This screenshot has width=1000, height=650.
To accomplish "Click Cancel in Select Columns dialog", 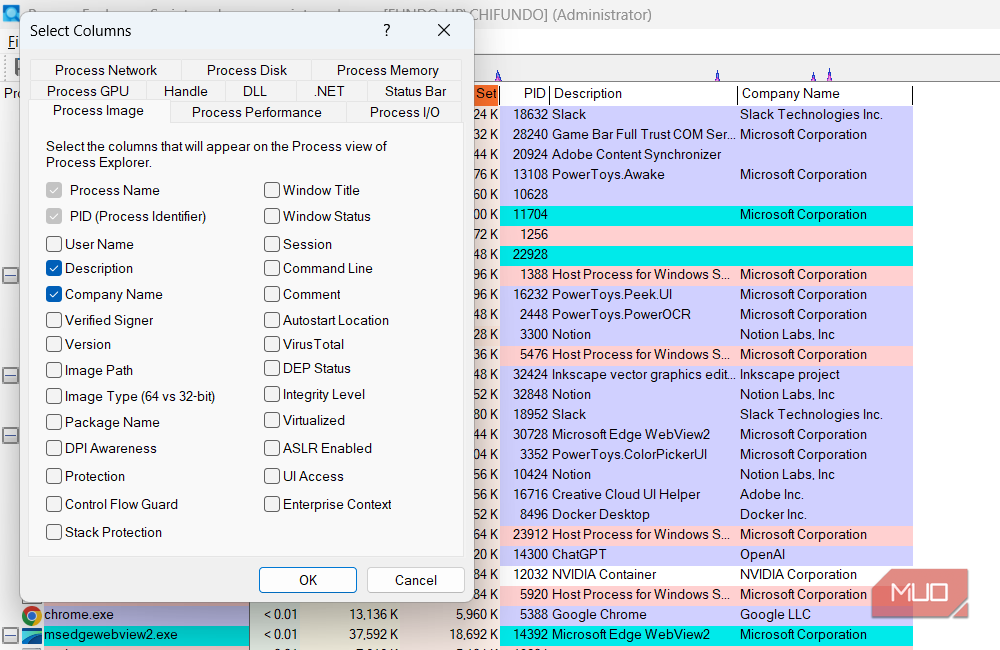I will point(416,580).
